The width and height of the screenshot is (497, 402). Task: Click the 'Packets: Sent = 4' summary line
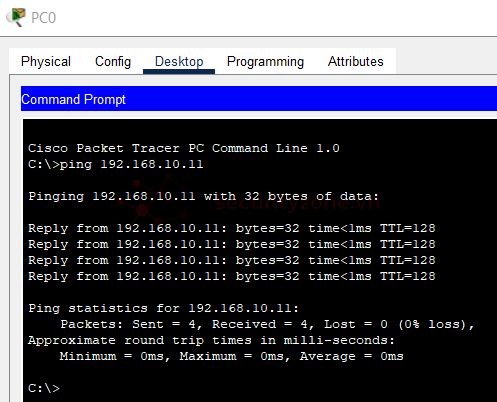[267, 324]
